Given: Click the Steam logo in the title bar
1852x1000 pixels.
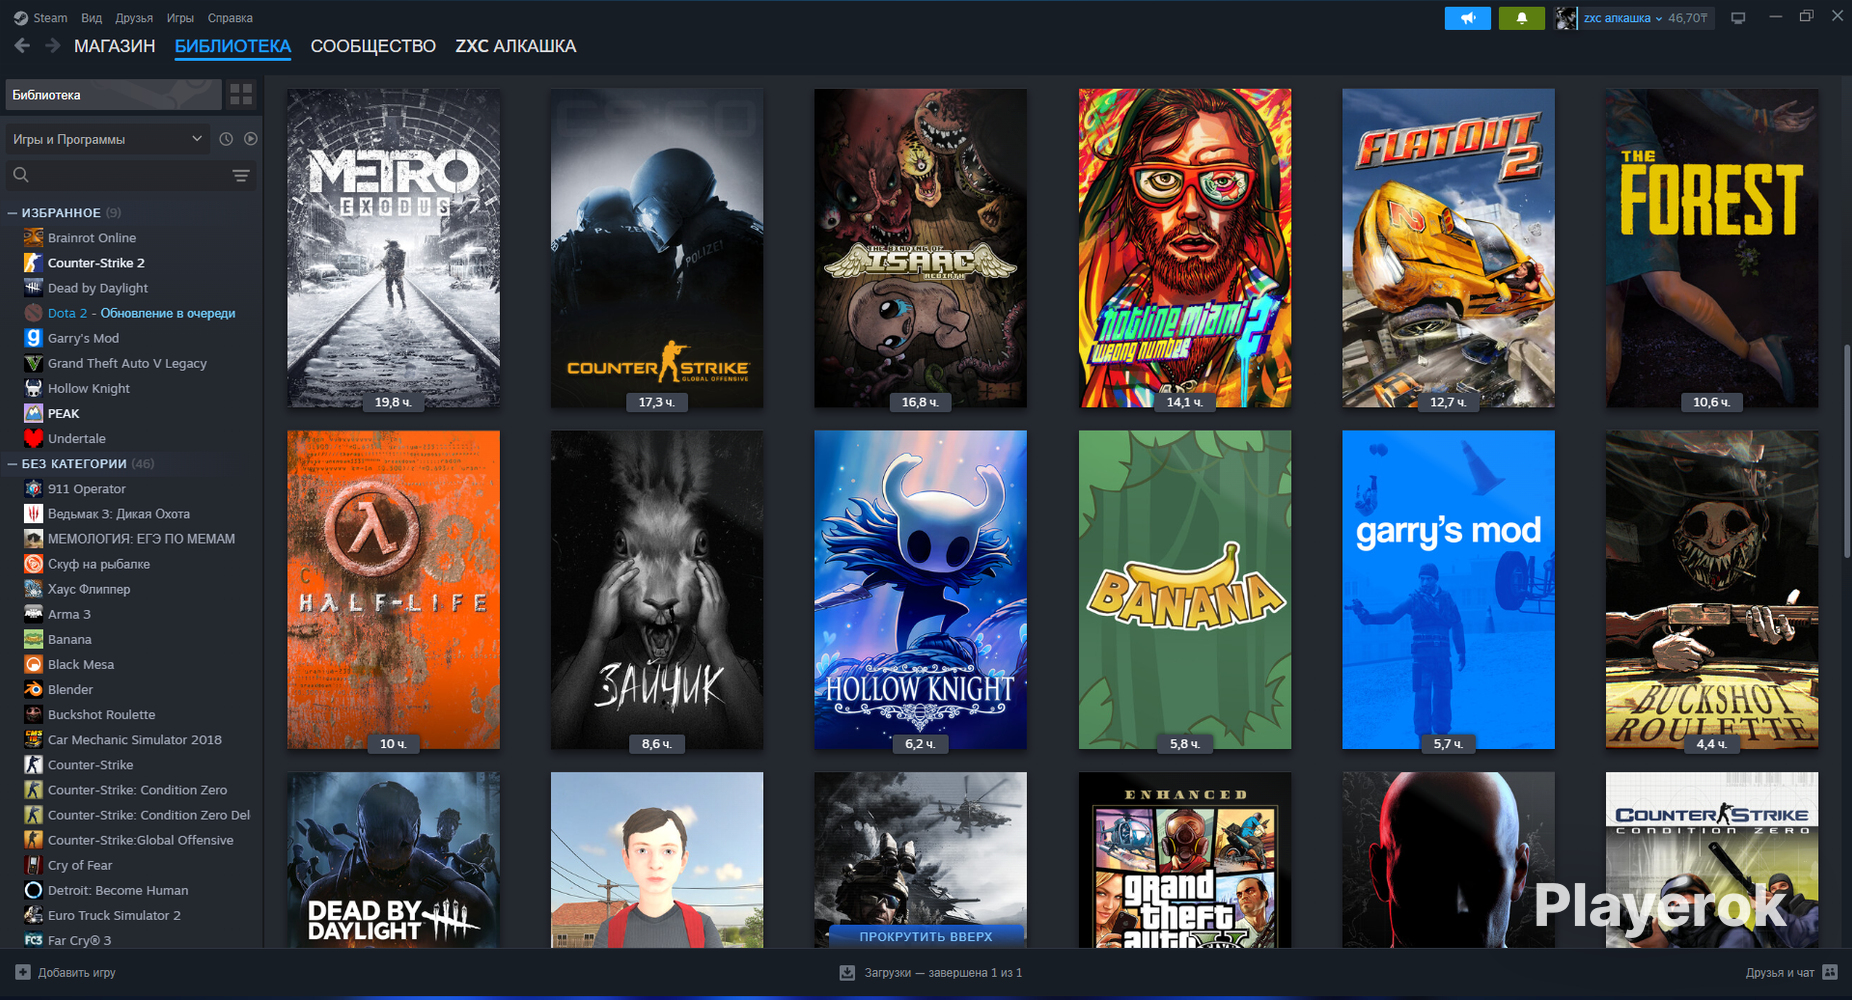Looking at the screenshot, I should 20,18.
